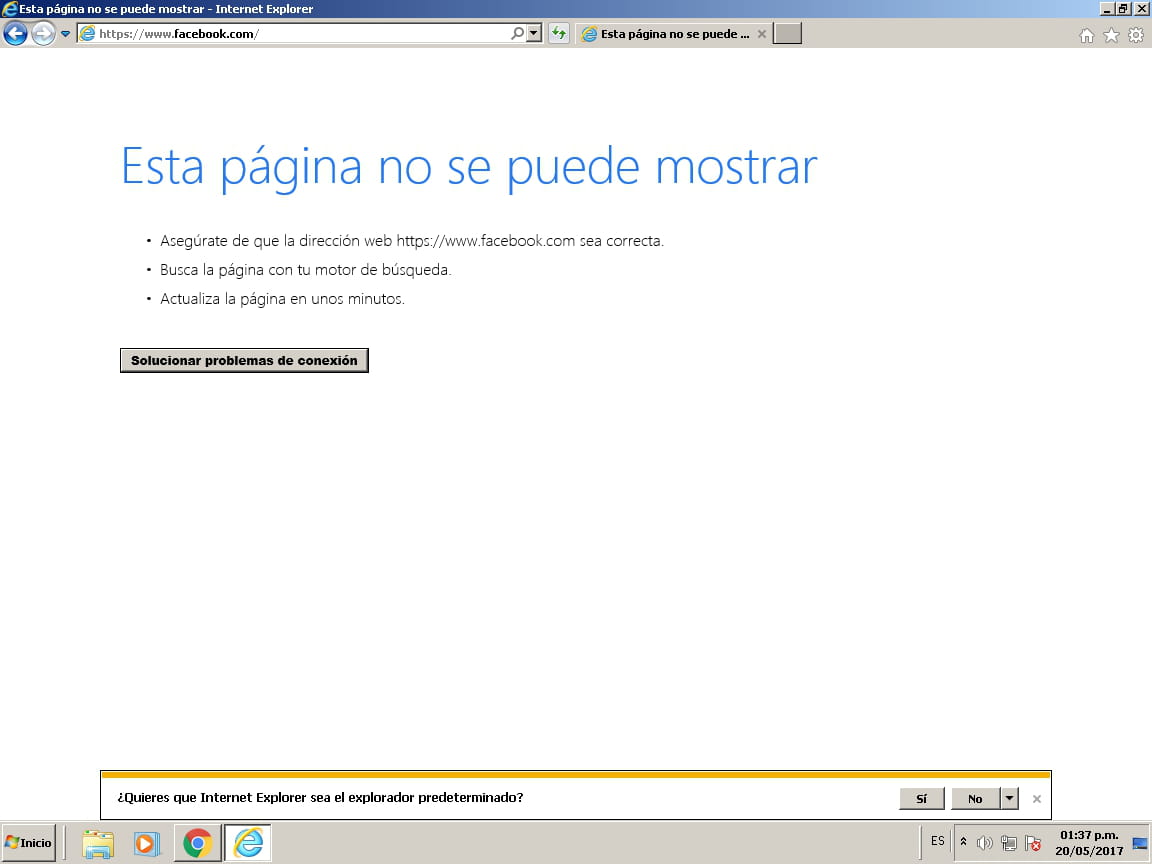Image resolution: width=1152 pixels, height=864 pixels.
Task: Show hidden tray icons arrow
Action: coord(963,842)
